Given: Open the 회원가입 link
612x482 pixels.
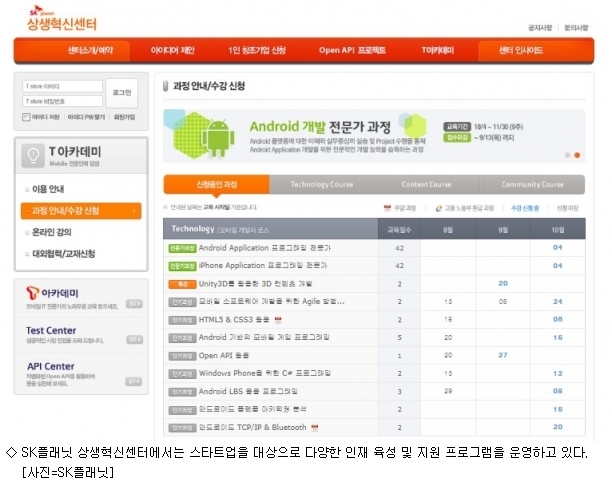Looking at the screenshot, I should pos(124,117).
